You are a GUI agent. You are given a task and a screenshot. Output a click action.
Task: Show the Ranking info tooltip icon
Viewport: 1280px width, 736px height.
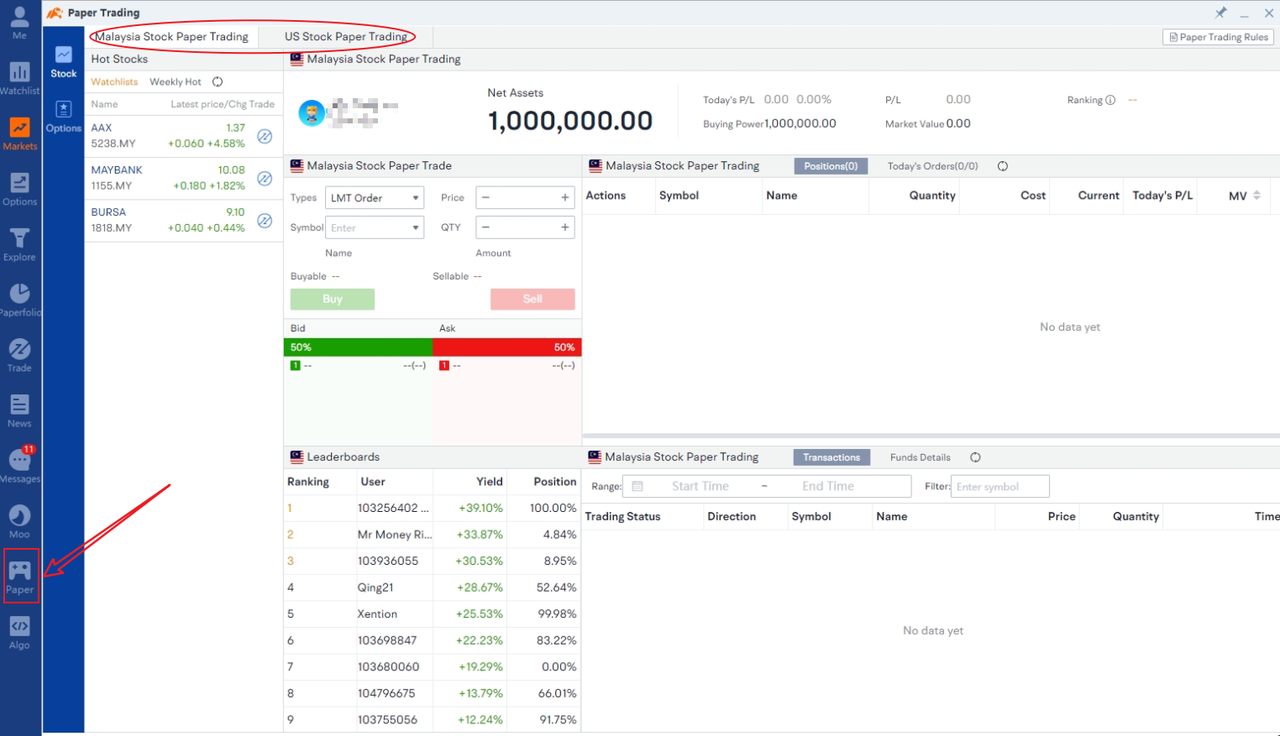[1110, 100]
